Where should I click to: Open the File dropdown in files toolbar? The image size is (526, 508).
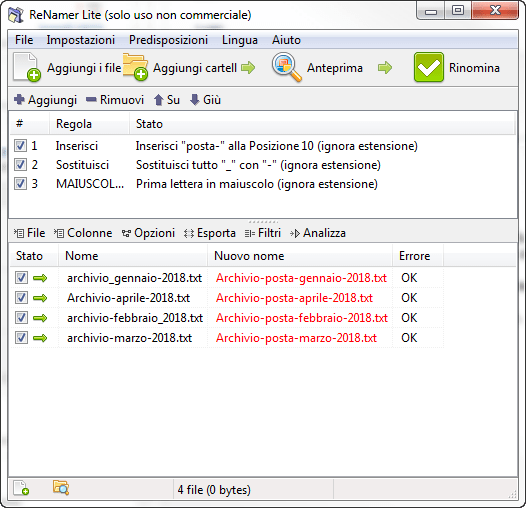pyautogui.click(x=30, y=233)
